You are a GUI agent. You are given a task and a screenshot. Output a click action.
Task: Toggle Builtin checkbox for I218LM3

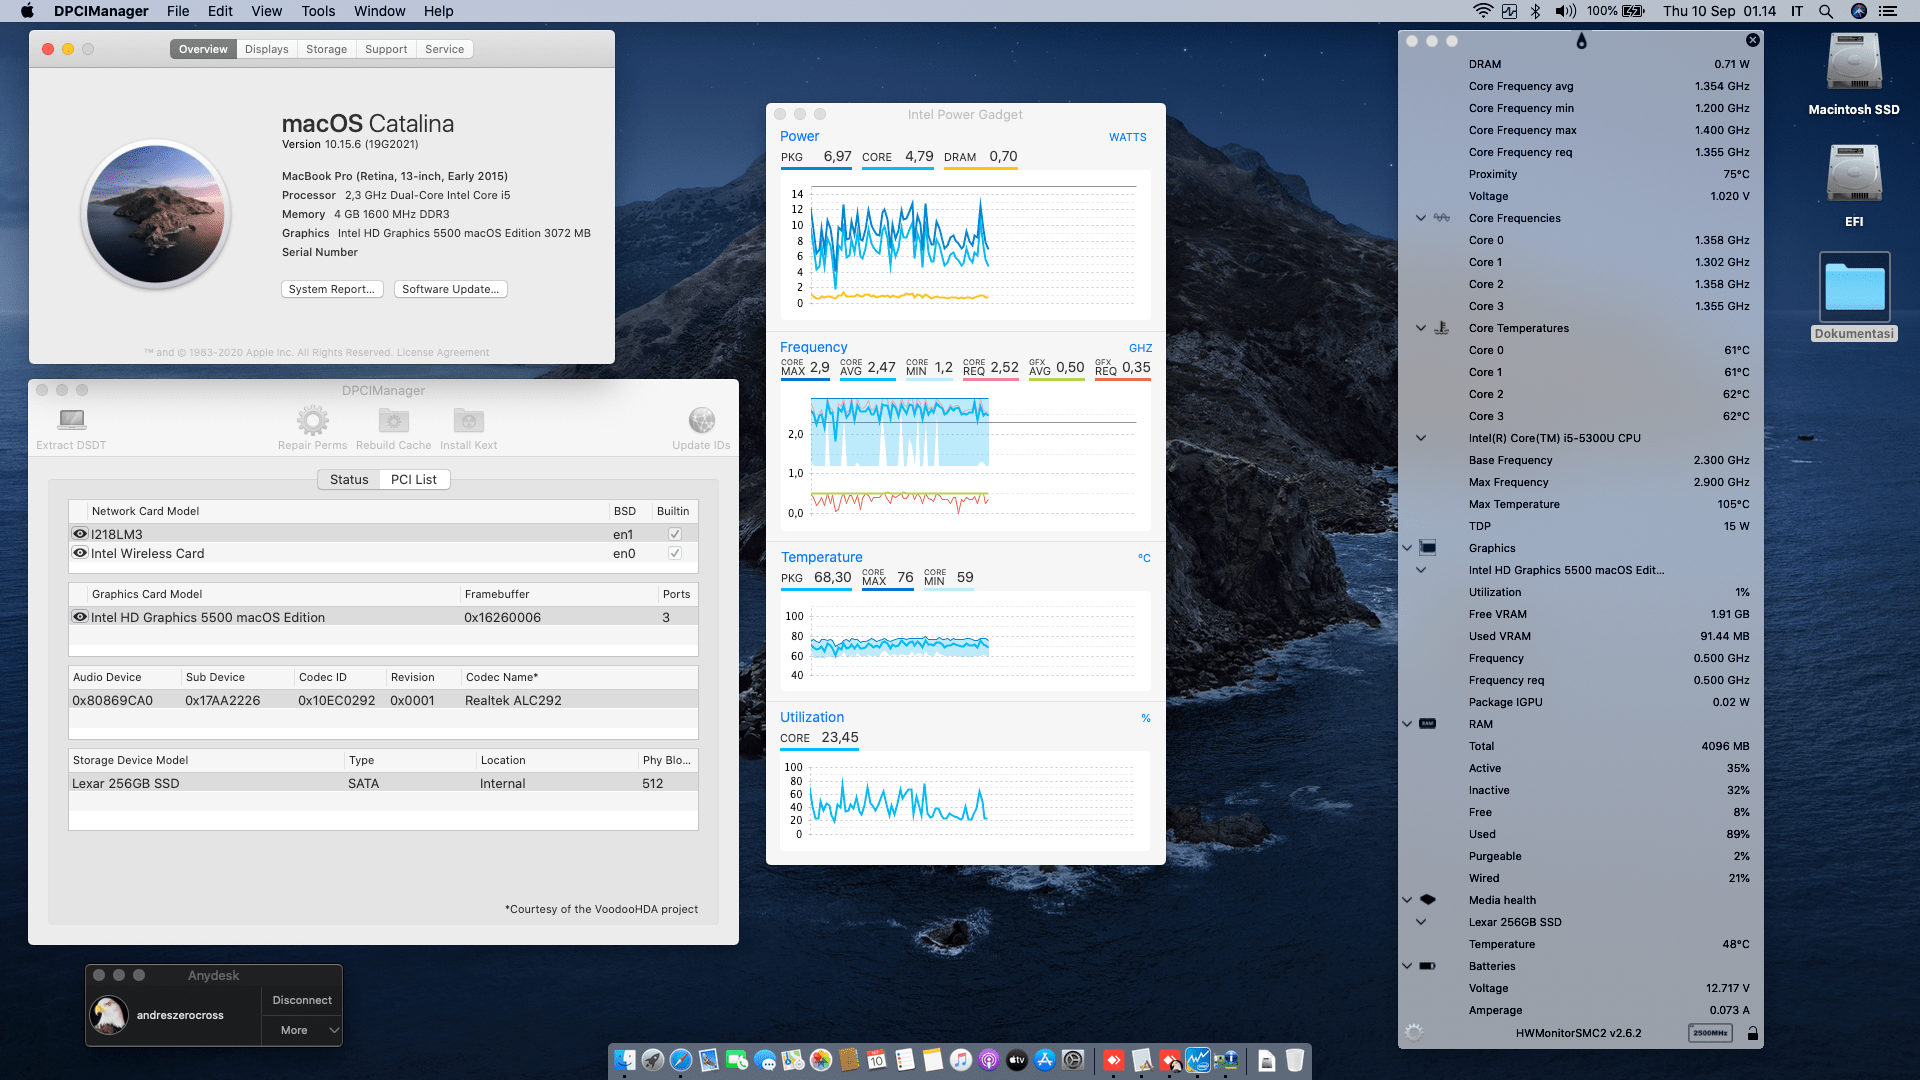(675, 534)
